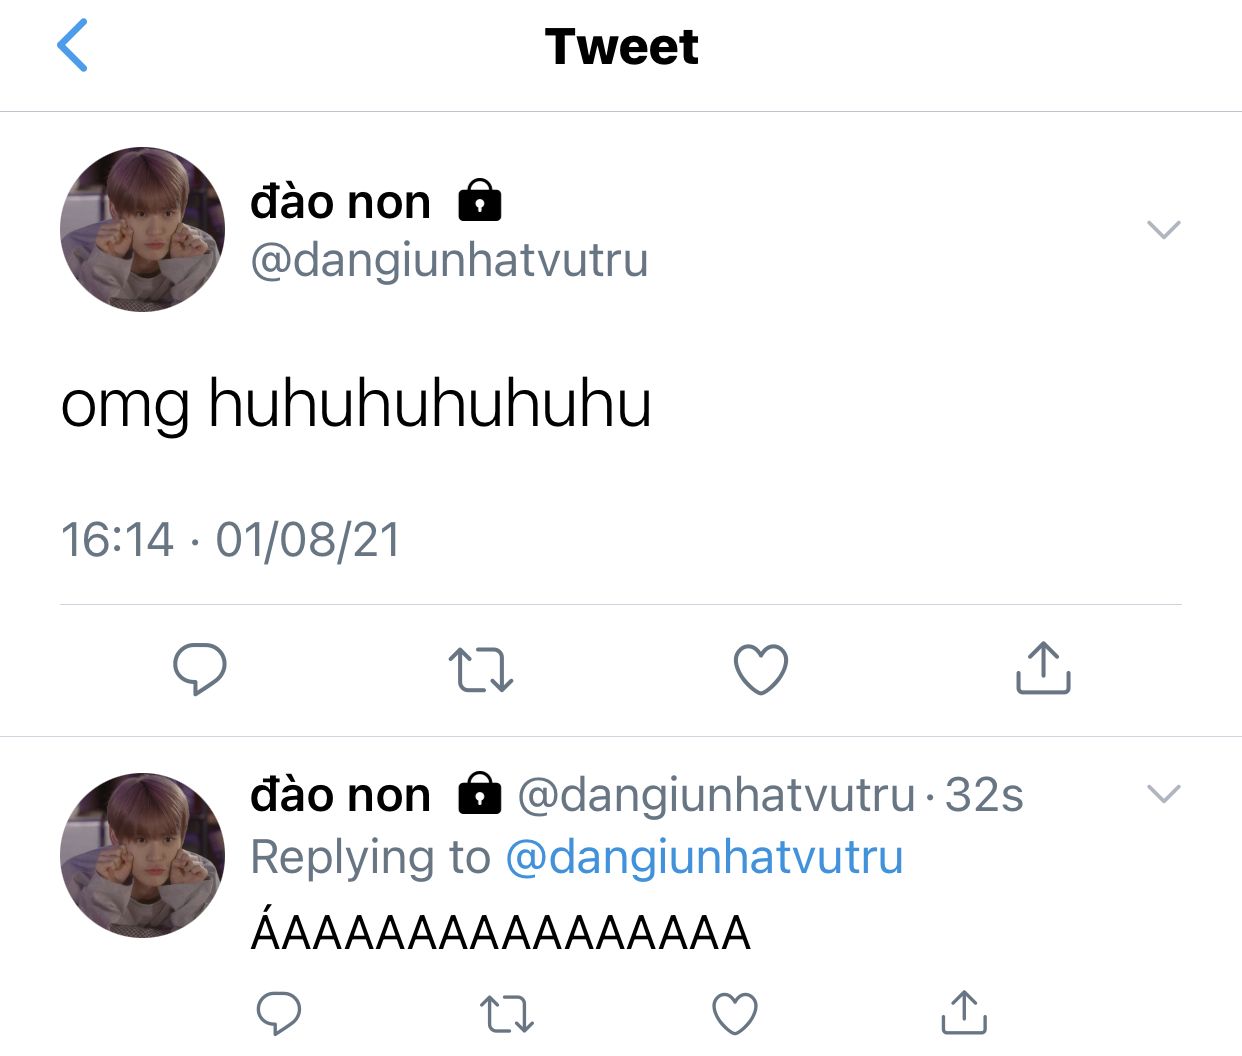The height and width of the screenshot is (1056, 1242).
Task: Open đào non profile from main tweet name
Action: click(340, 202)
